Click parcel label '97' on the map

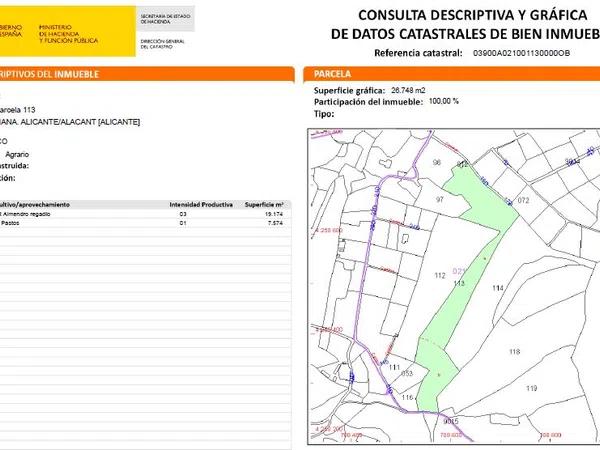(440, 199)
